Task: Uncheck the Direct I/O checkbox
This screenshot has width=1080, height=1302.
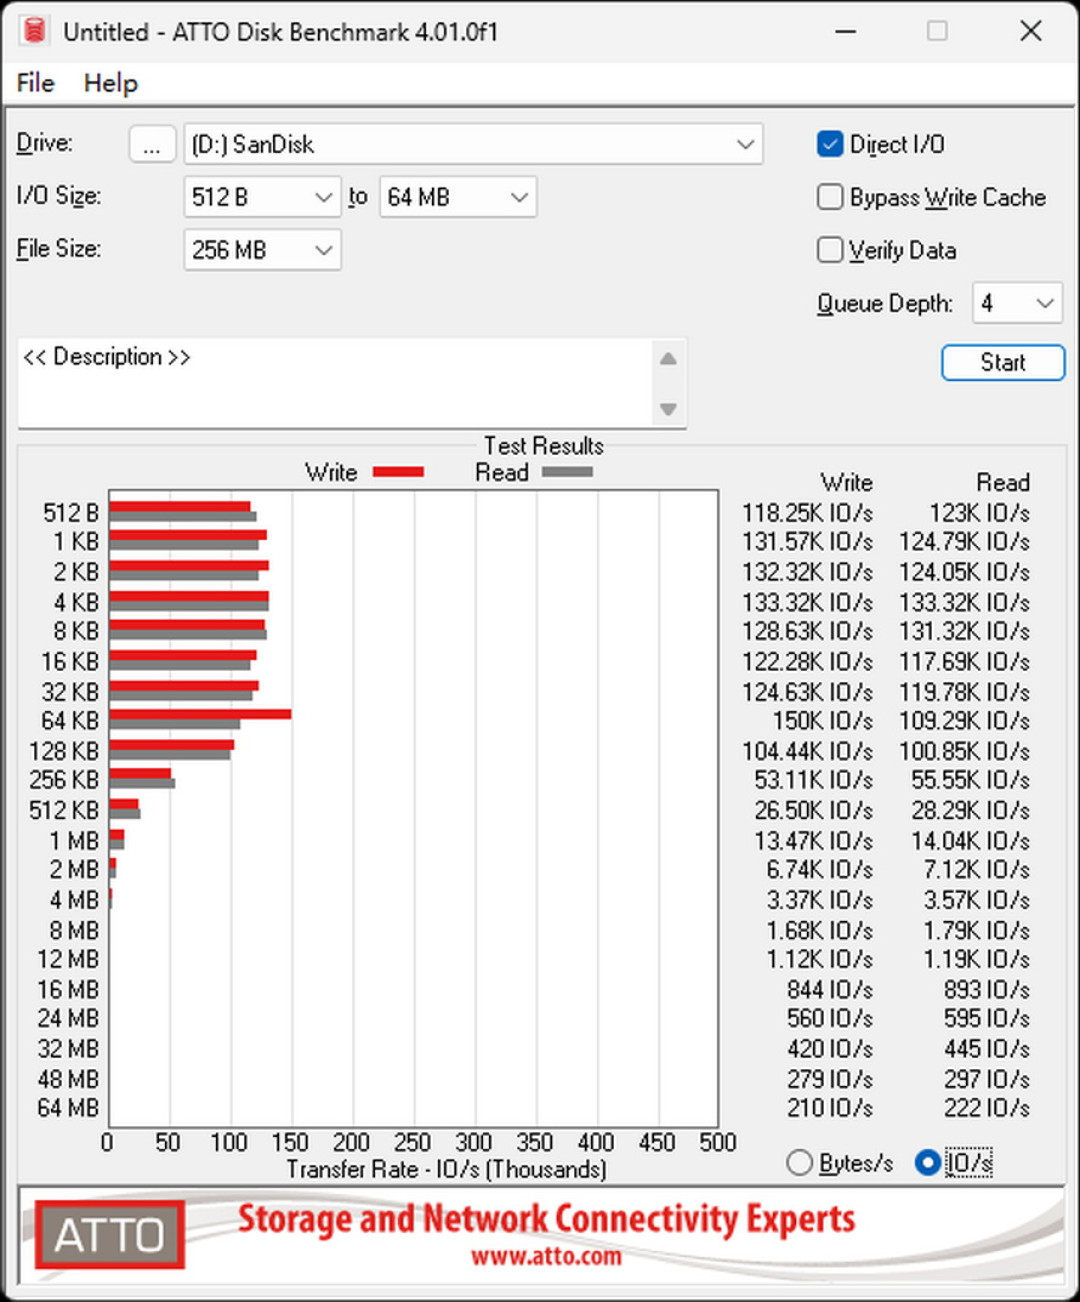Action: tap(830, 144)
